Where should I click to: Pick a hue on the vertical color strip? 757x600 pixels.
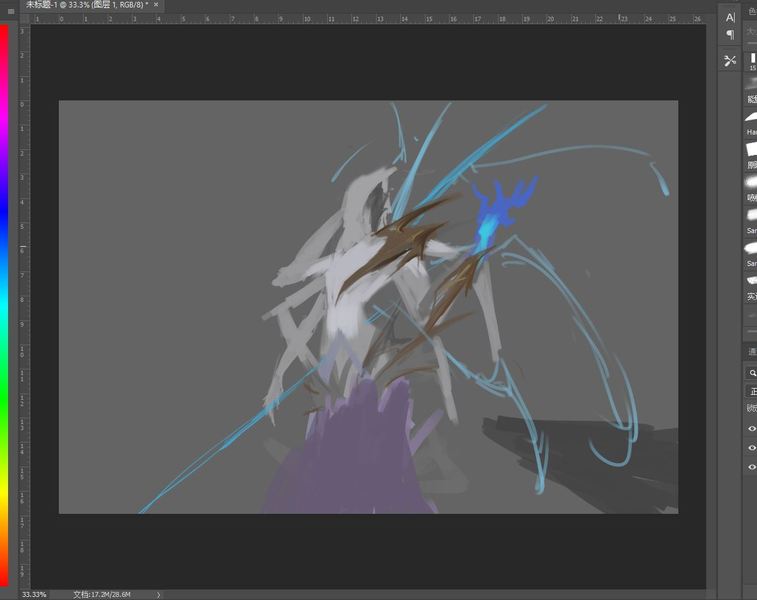pos(4,307)
